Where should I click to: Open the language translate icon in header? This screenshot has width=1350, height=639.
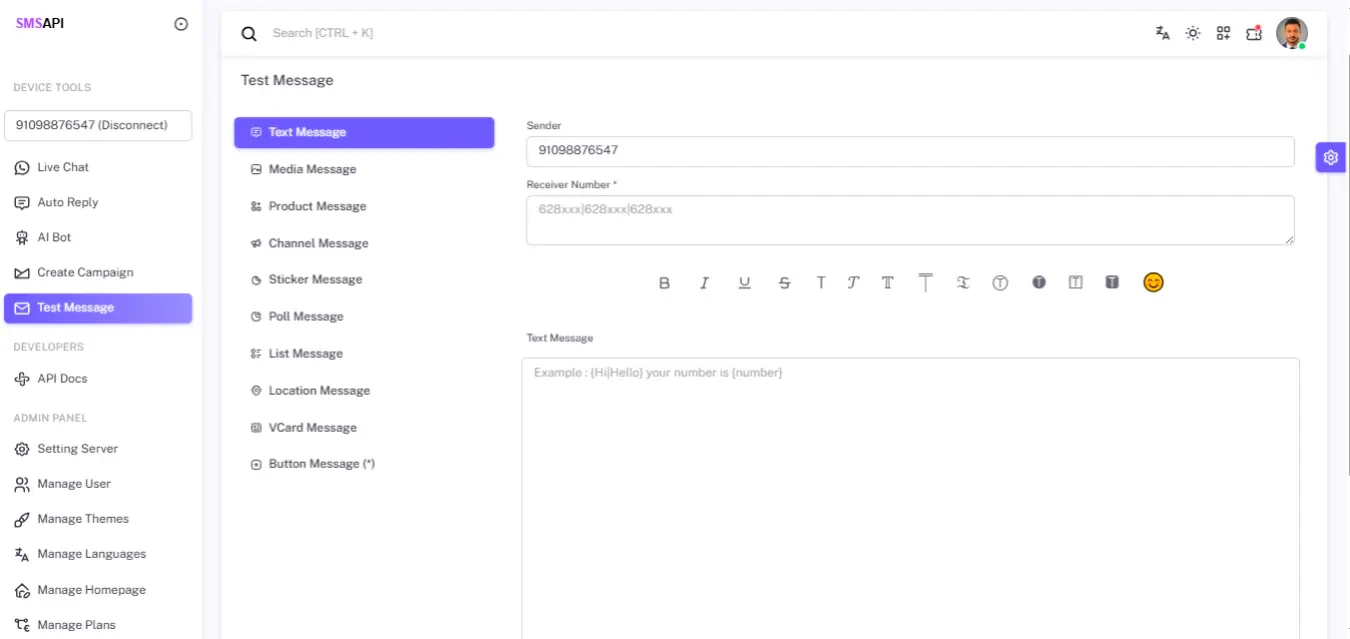click(1162, 33)
